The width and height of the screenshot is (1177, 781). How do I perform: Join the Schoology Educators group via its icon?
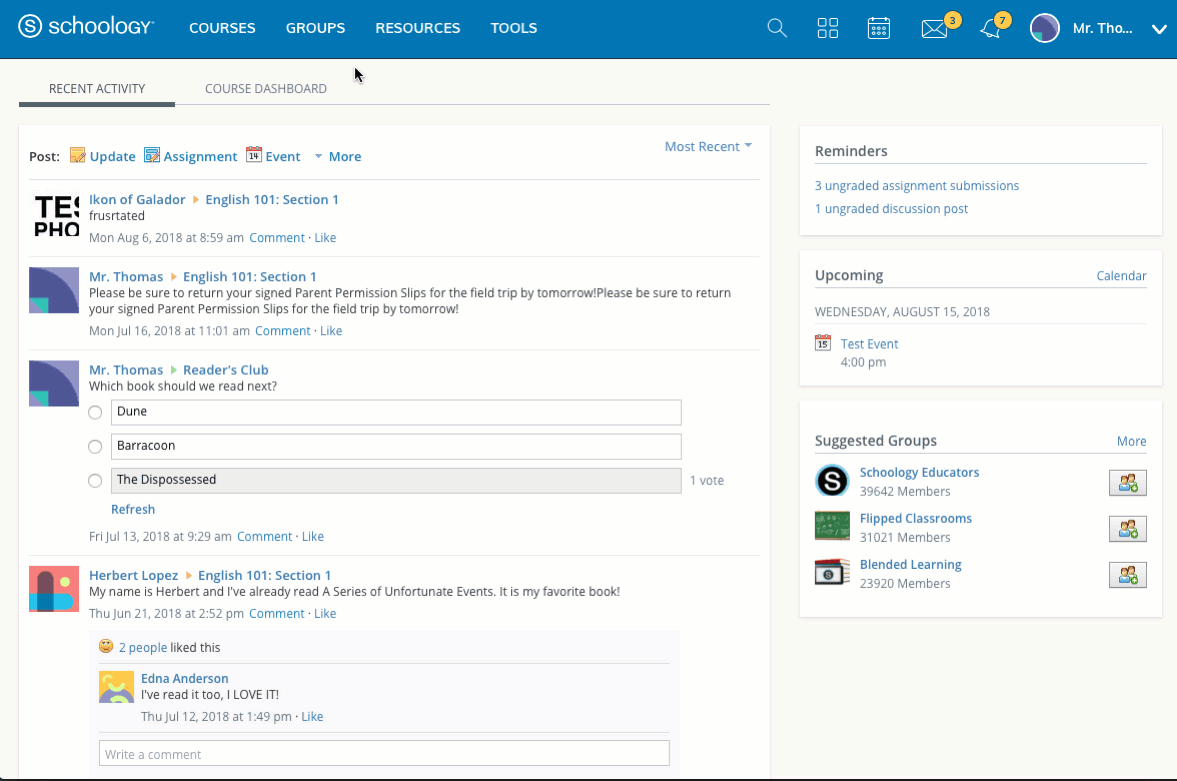pos(1127,482)
